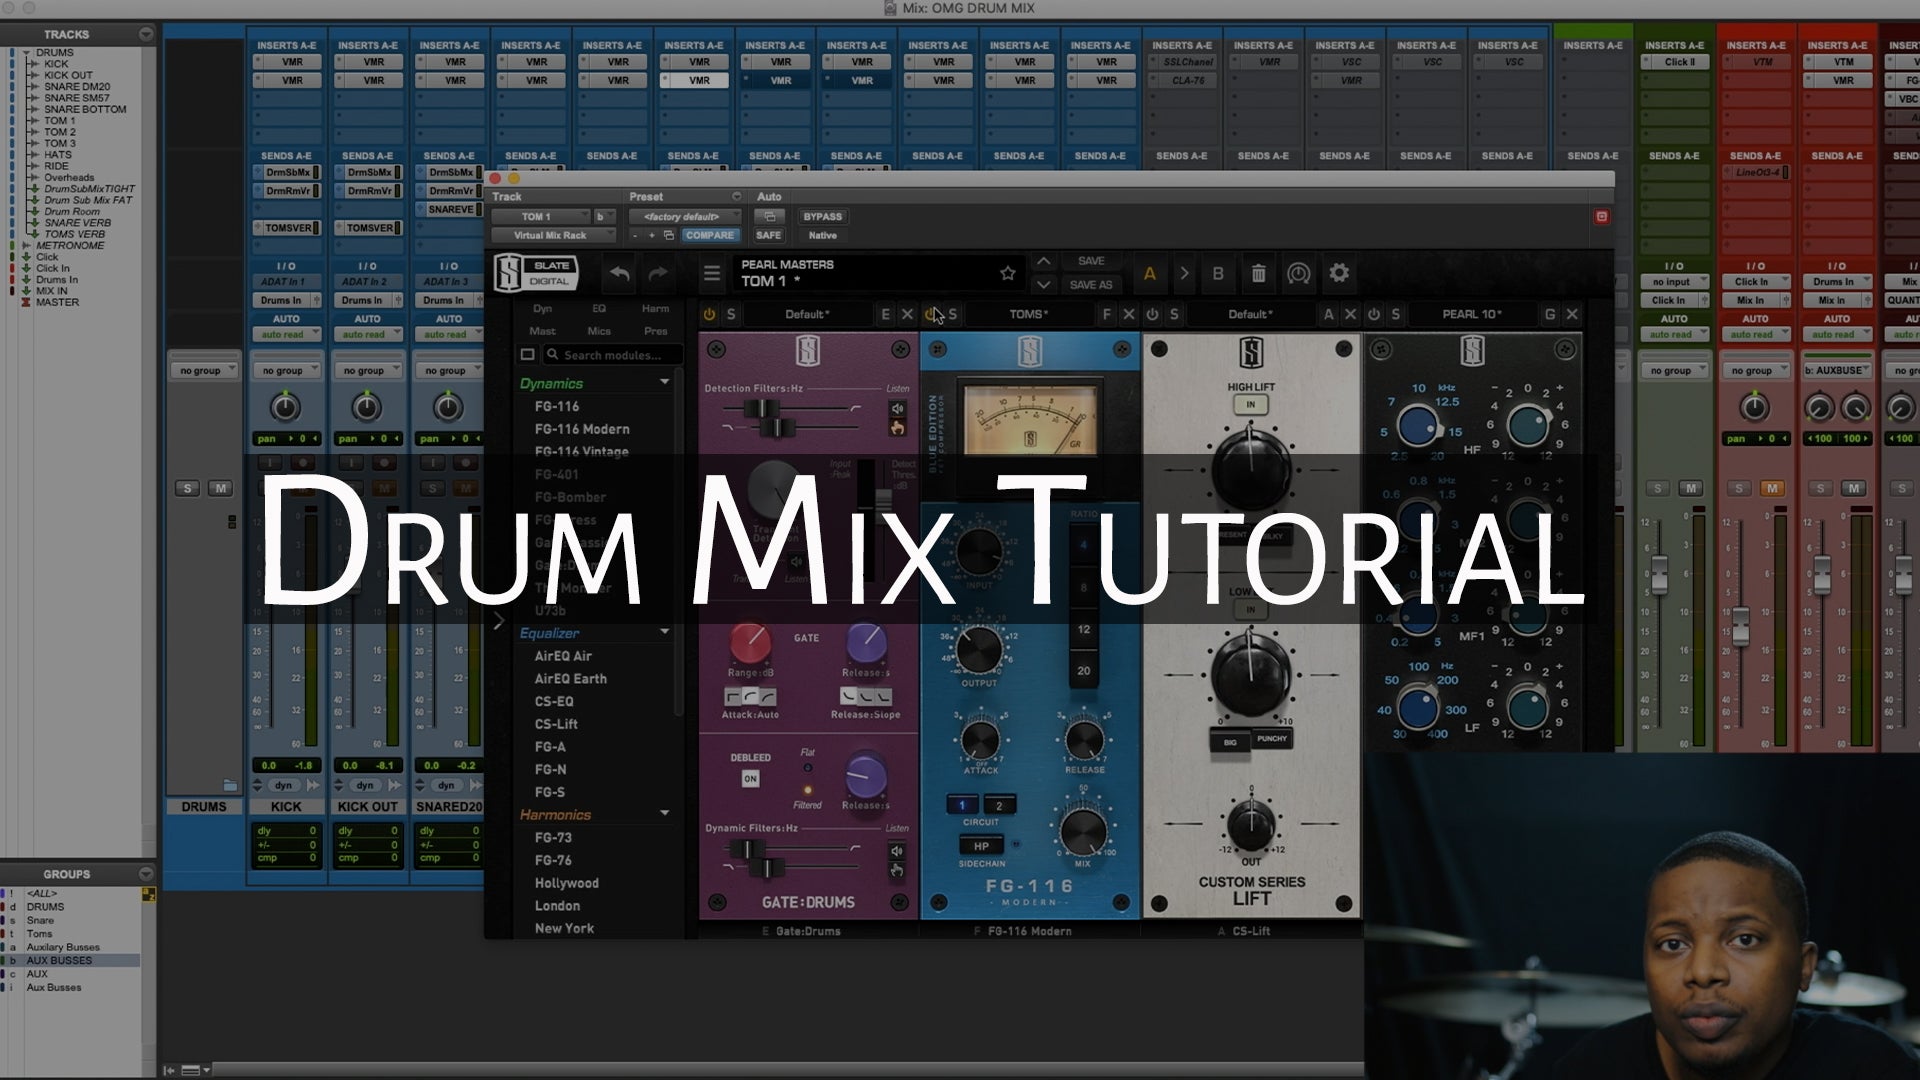Select Harm filter tab

click(655, 308)
